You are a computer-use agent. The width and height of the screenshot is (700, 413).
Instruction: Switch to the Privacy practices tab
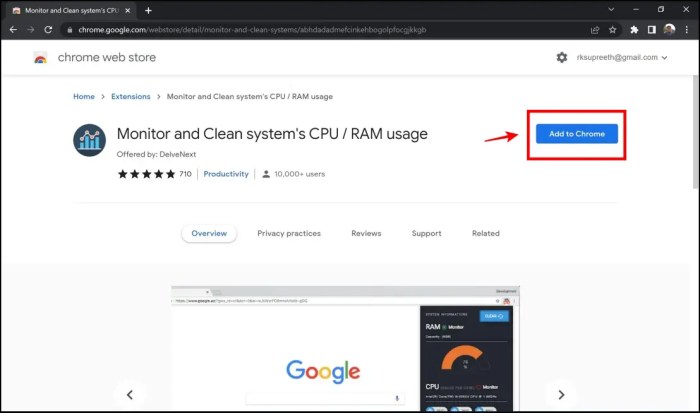289,234
